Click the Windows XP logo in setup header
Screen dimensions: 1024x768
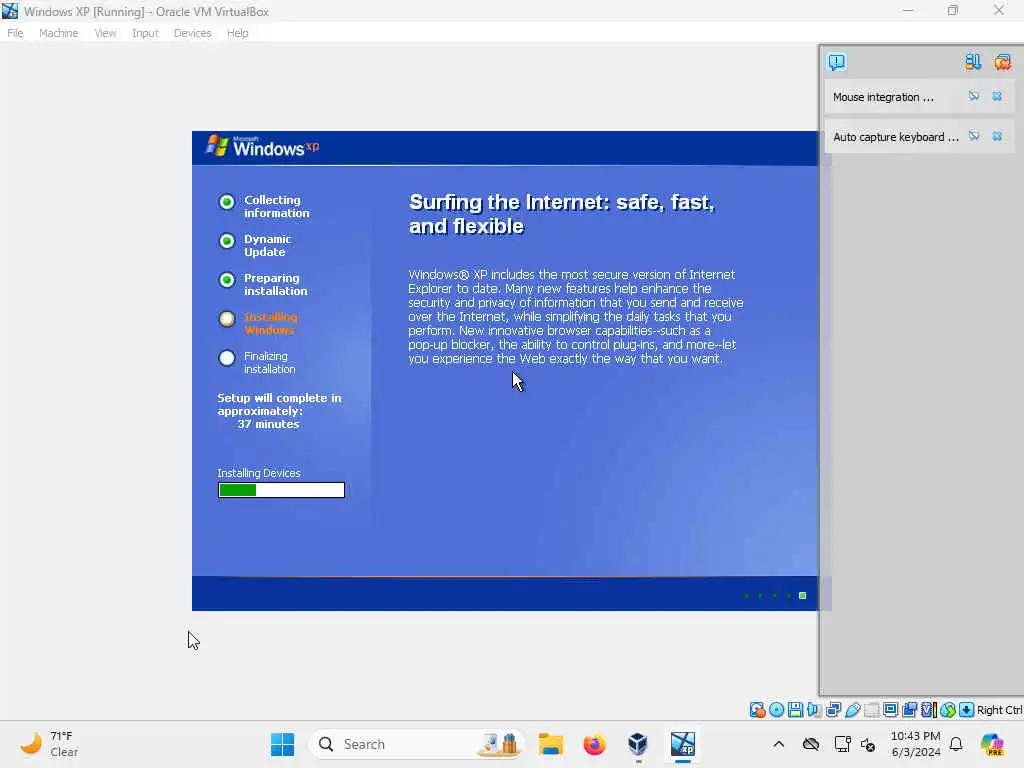(x=263, y=146)
